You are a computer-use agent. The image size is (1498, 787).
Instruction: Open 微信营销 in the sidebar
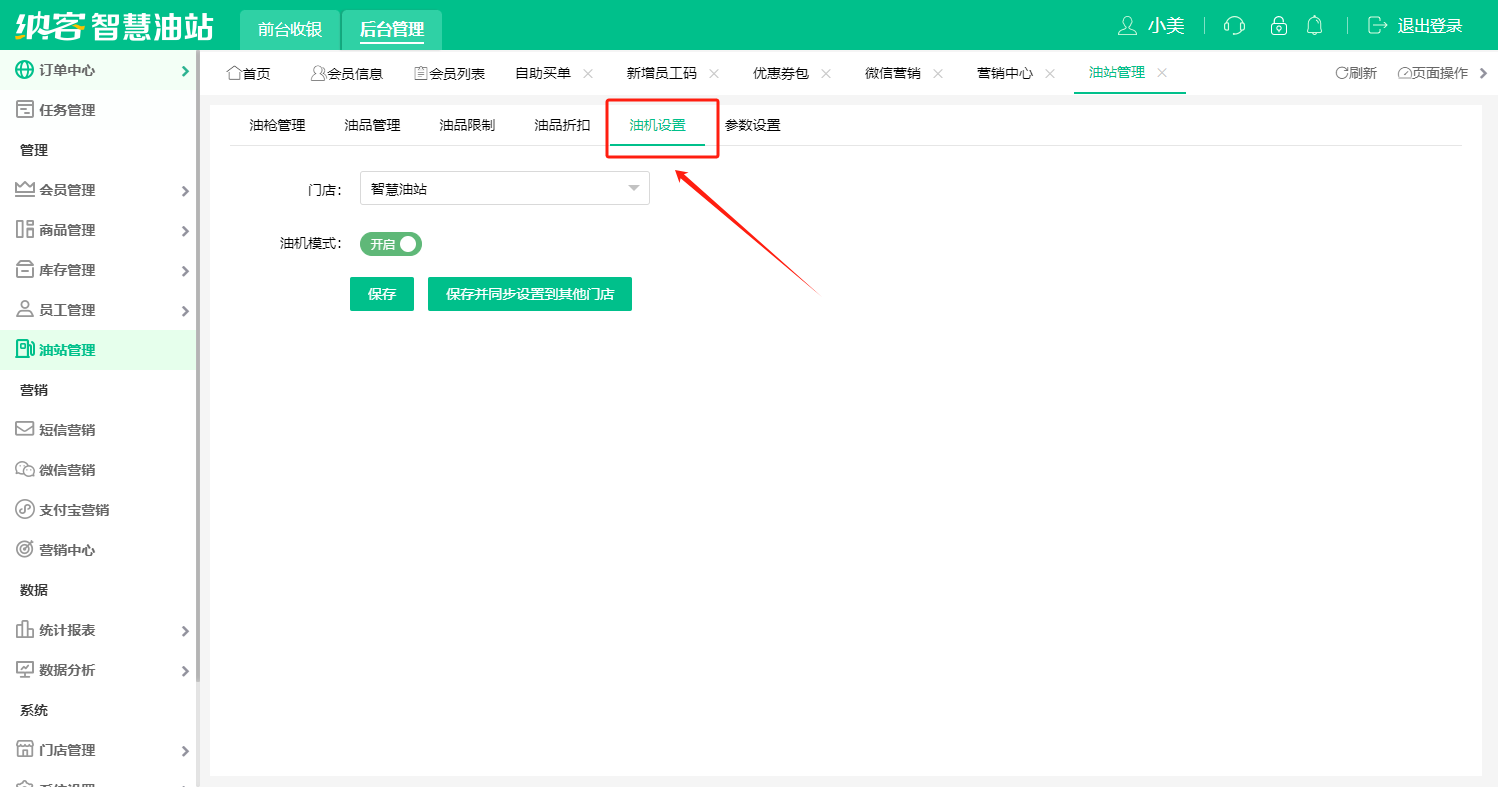(67, 470)
